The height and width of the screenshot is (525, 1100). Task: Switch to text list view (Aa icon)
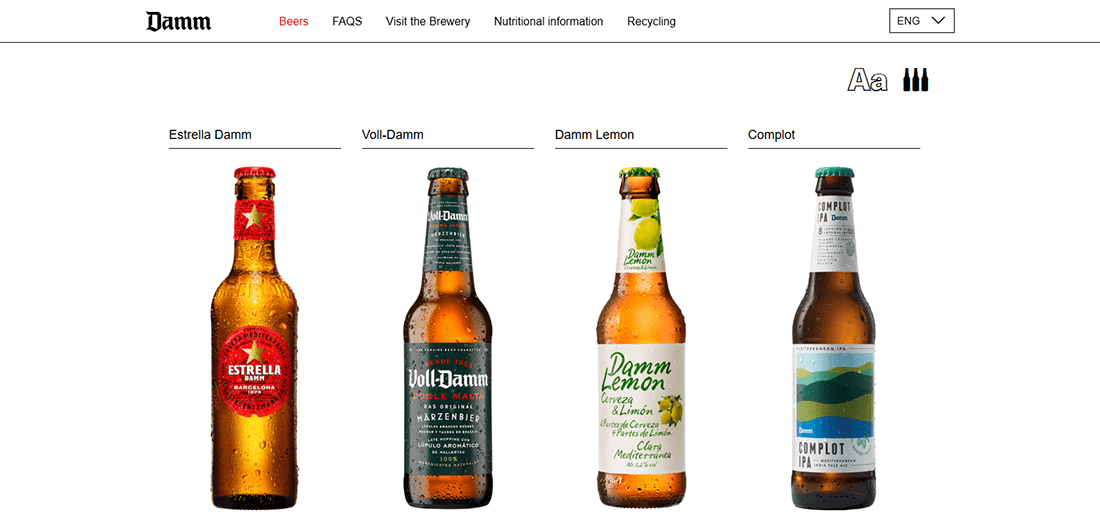(867, 81)
